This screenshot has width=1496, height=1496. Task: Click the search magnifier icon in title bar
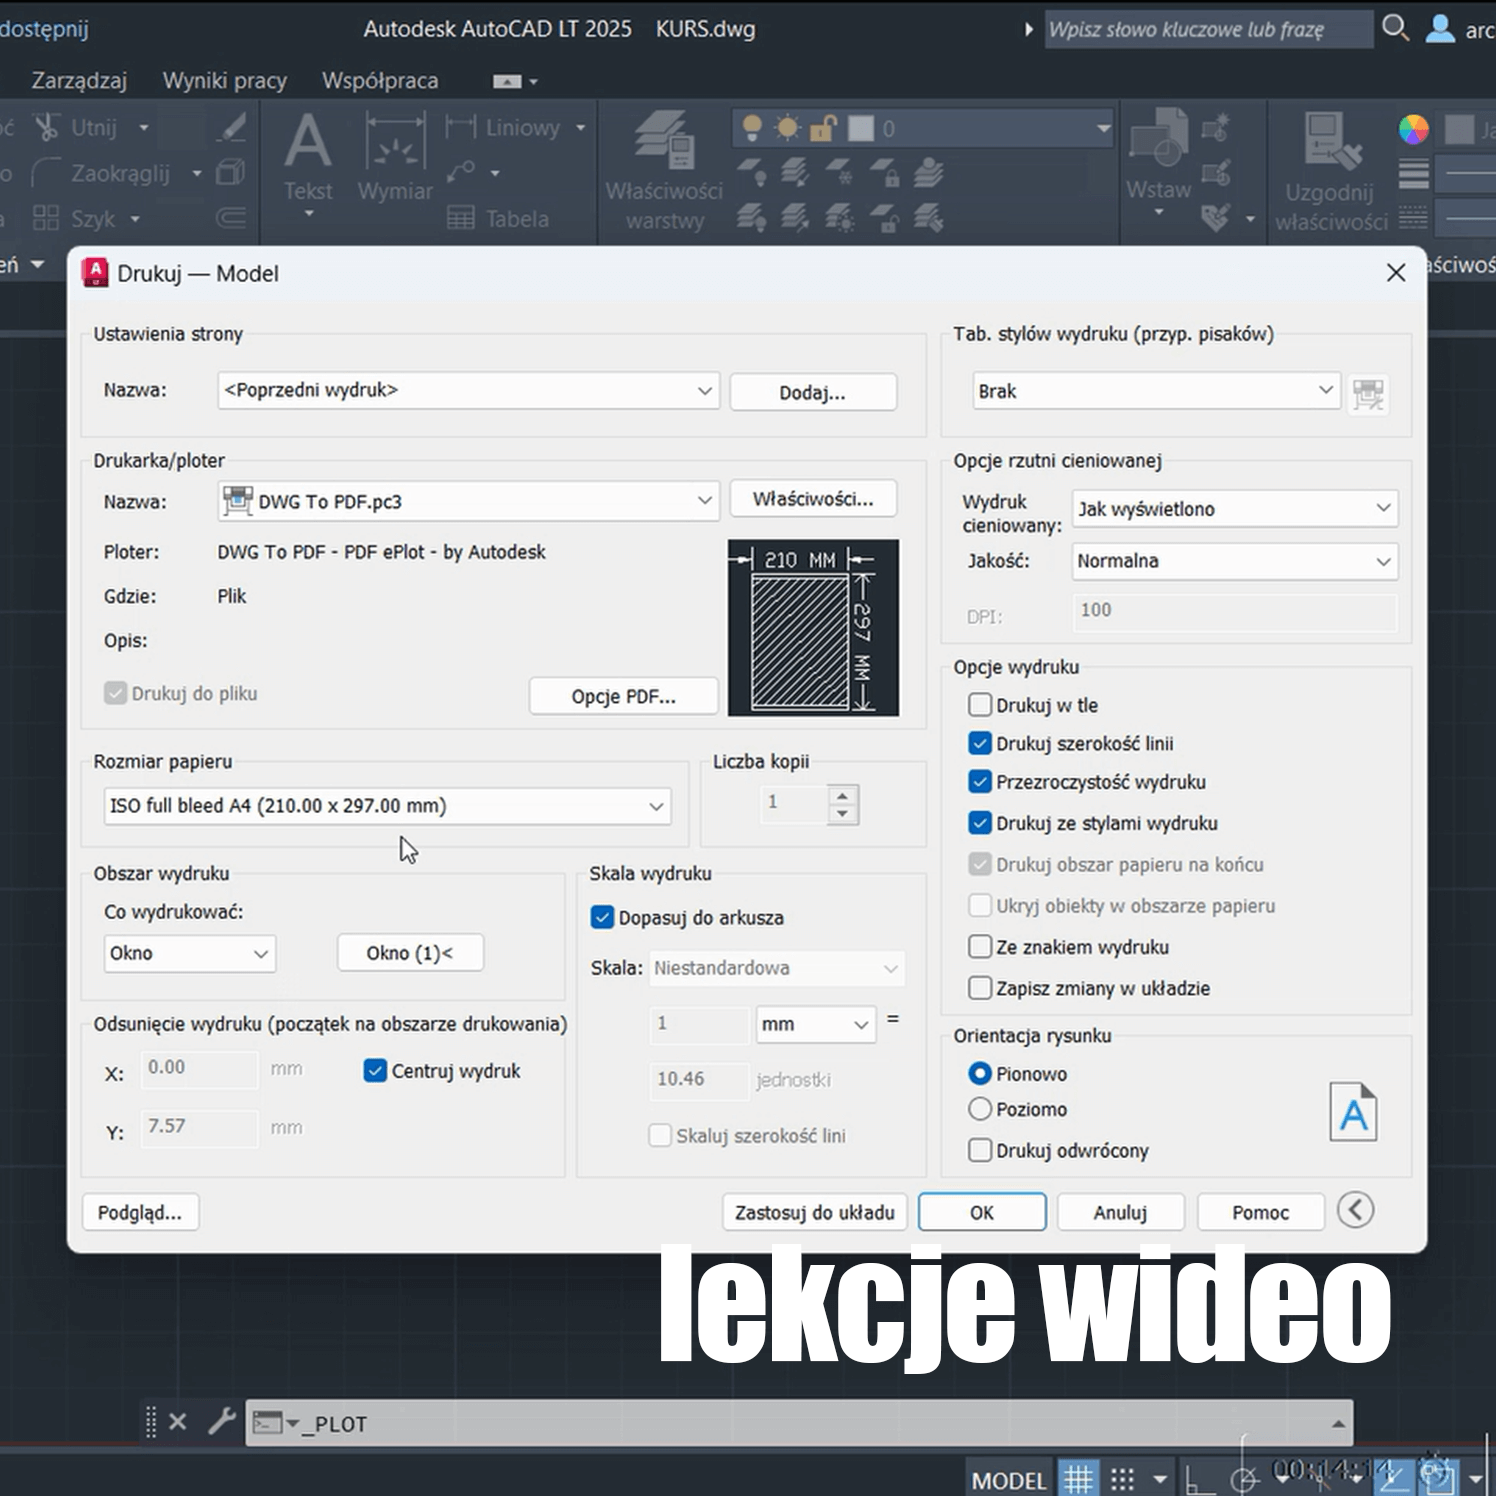(x=1395, y=28)
